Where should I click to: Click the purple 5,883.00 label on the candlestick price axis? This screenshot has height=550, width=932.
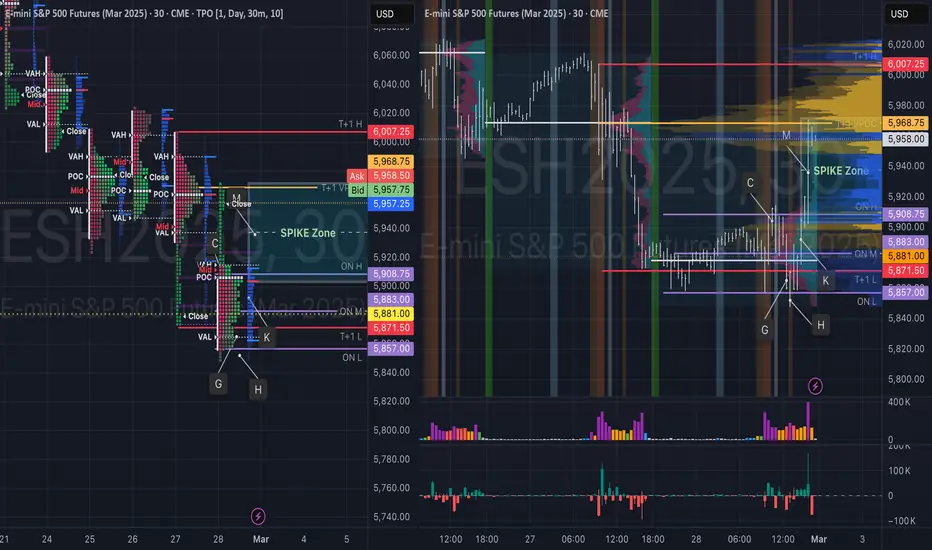tap(906, 242)
